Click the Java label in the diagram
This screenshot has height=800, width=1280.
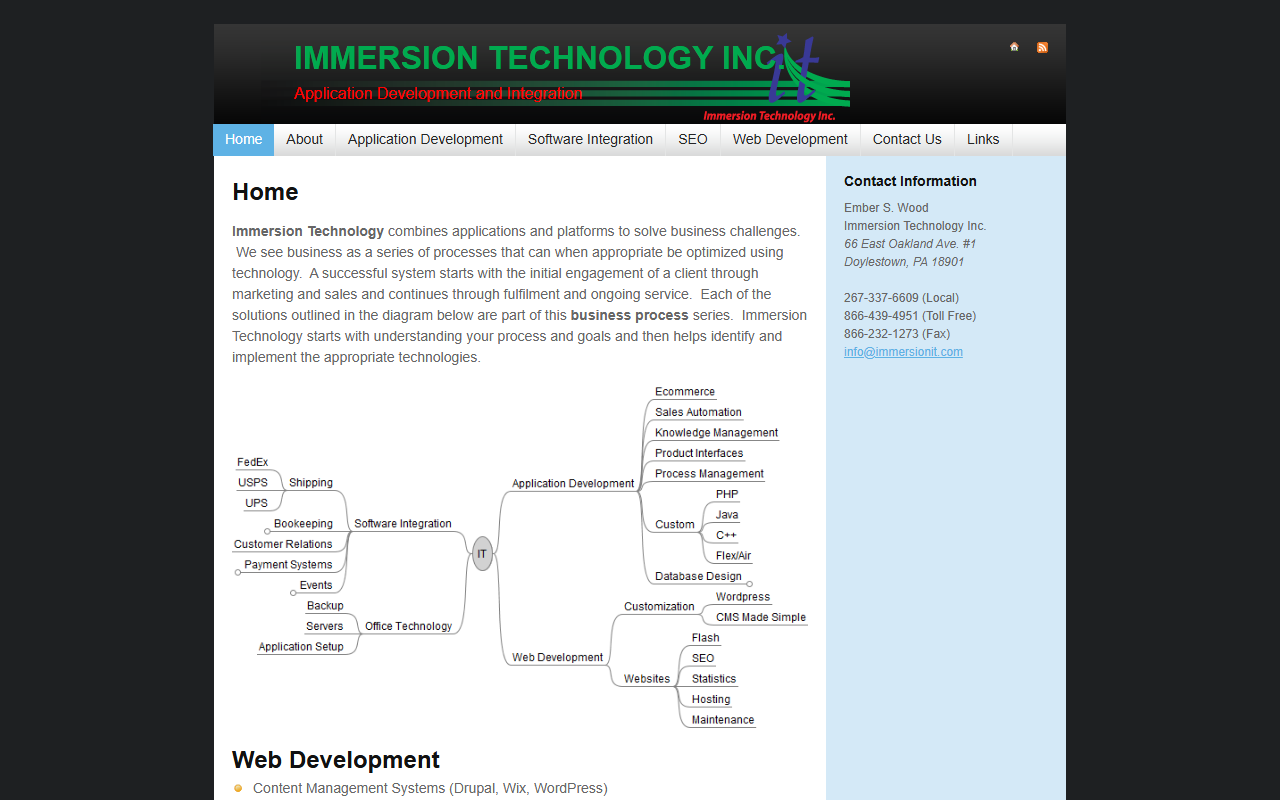point(727,515)
